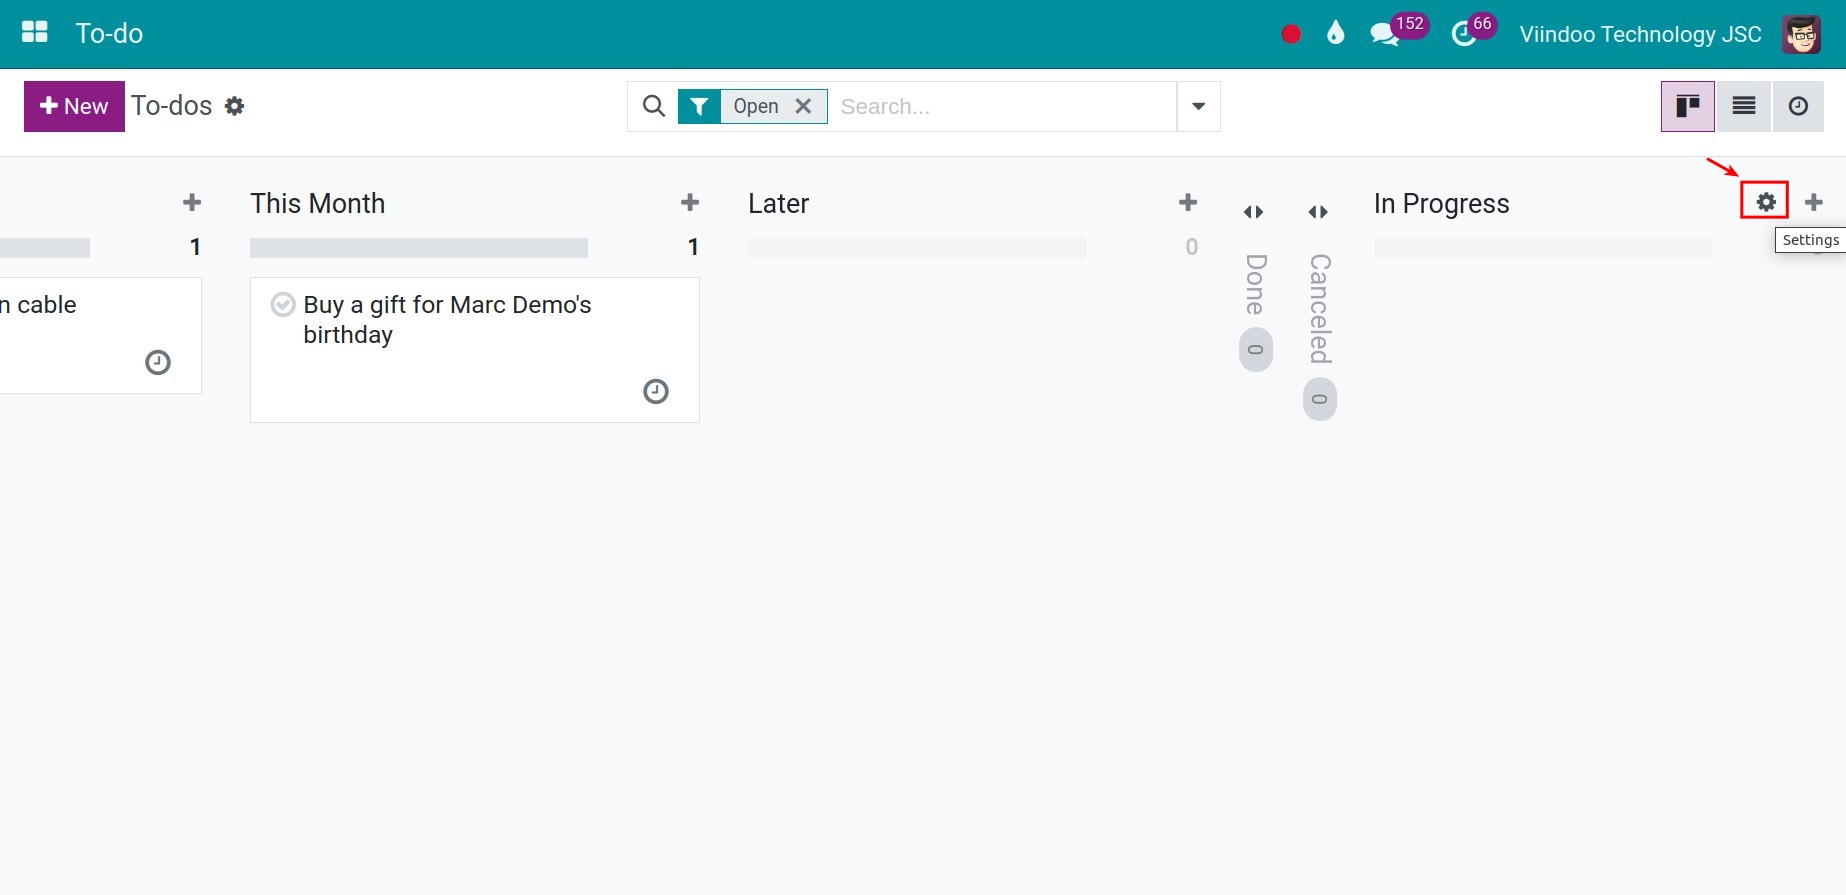Image resolution: width=1846 pixels, height=895 pixels.
Task: Click the water drop icon in top bar
Action: pyautogui.click(x=1336, y=33)
